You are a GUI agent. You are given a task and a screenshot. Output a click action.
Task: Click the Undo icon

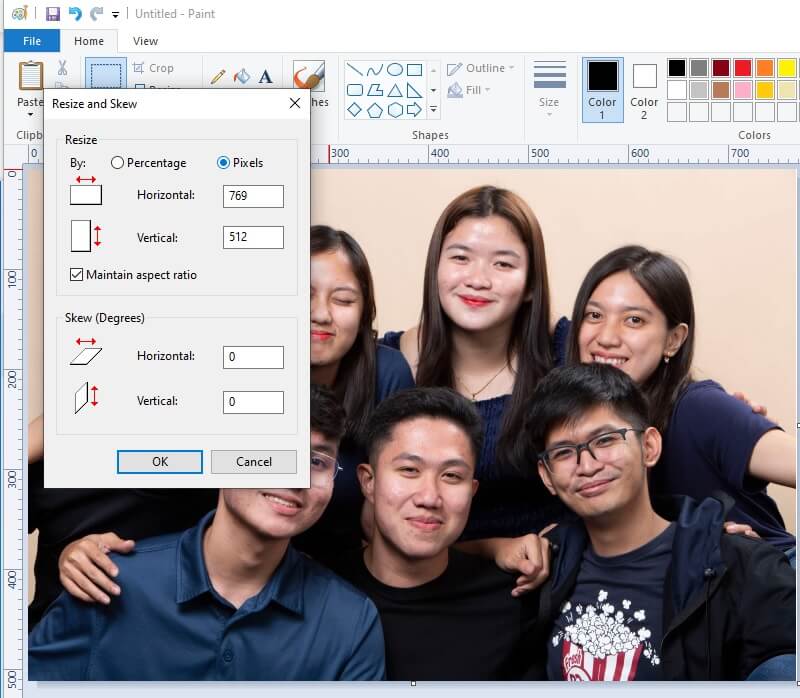(73, 11)
